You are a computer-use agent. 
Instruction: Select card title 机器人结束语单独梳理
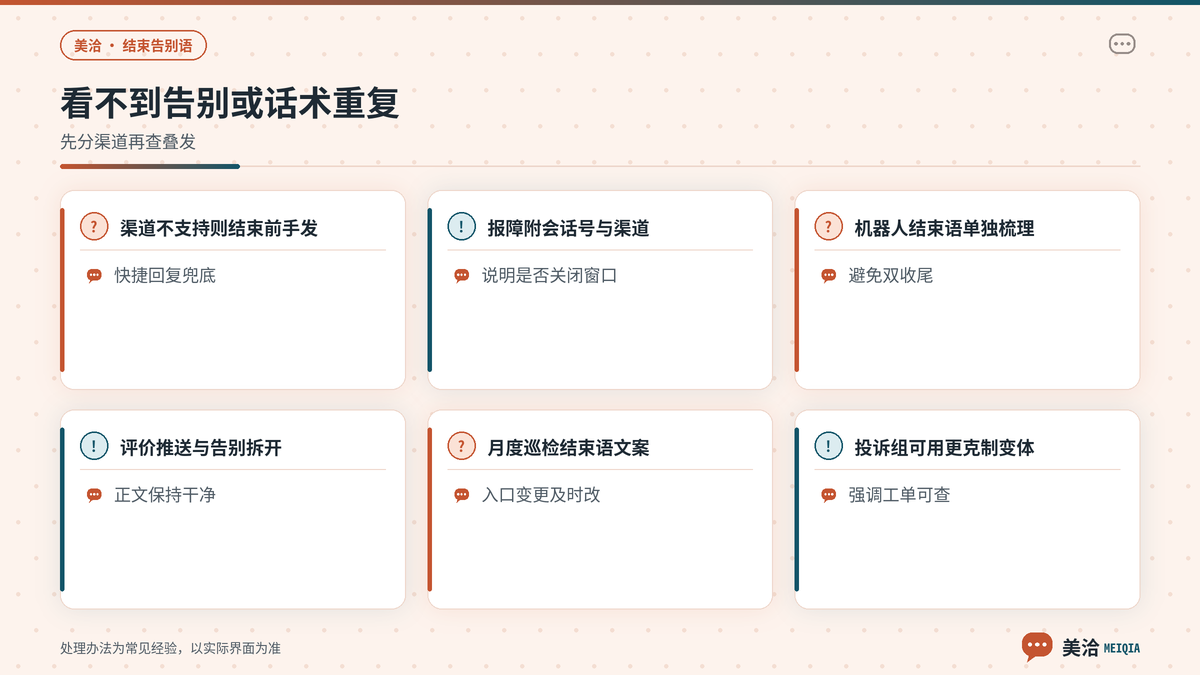tap(944, 228)
